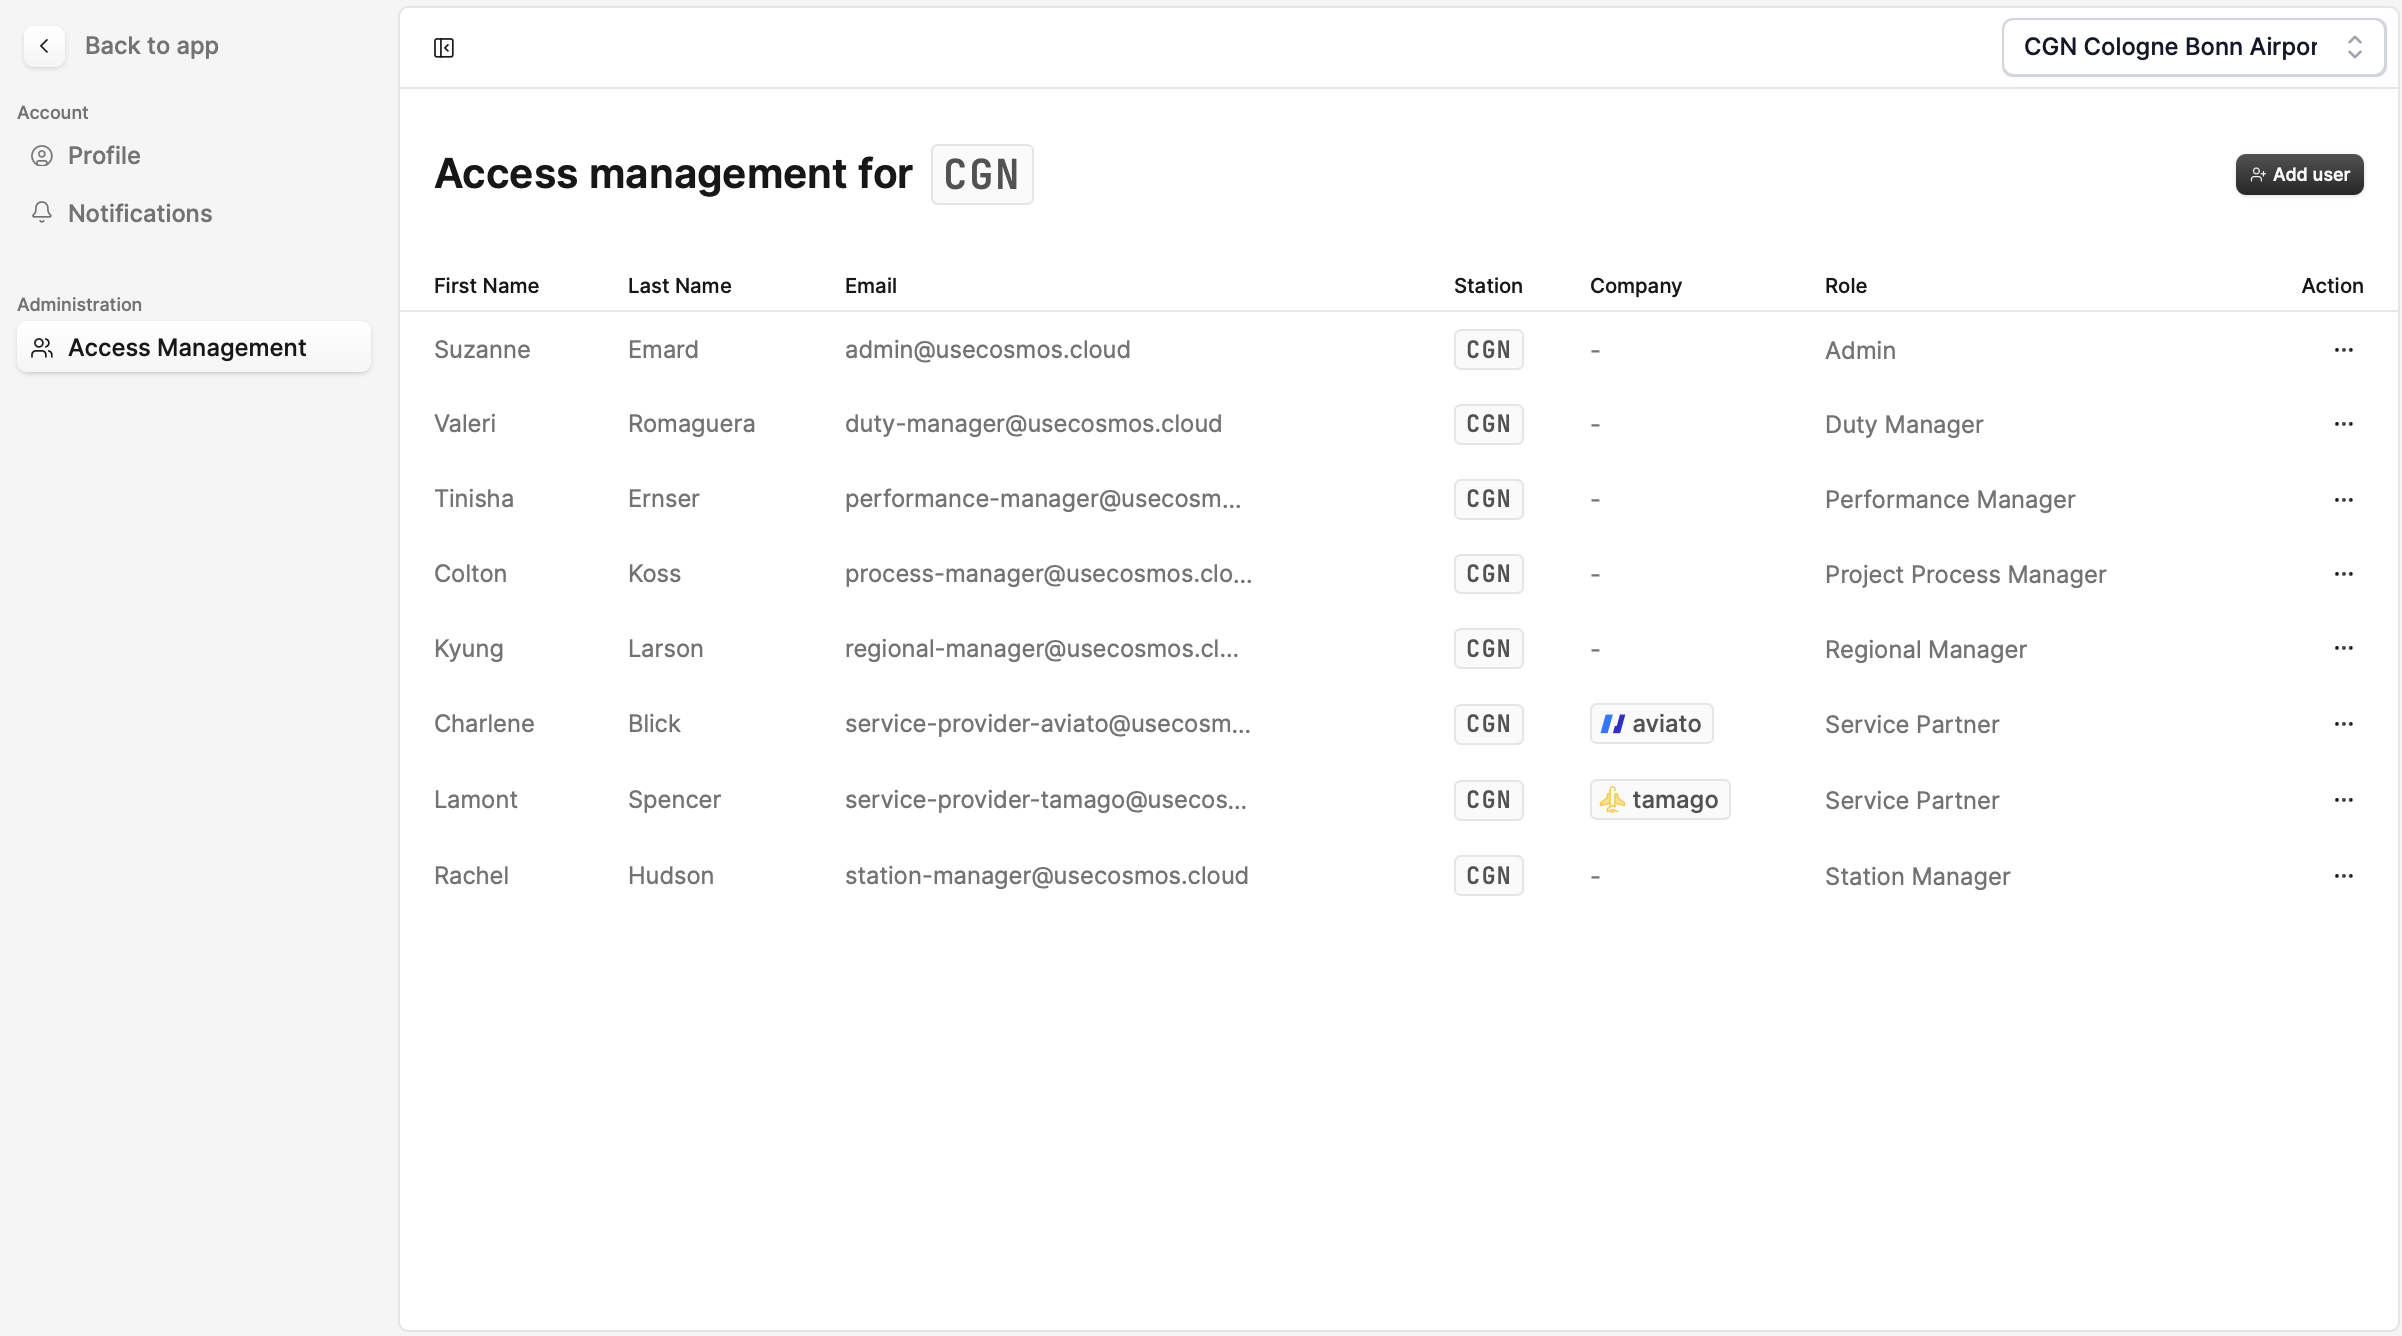This screenshot has width=2402, height=1336.
Task: Click the Role column header
Action: coord(1845,286)
